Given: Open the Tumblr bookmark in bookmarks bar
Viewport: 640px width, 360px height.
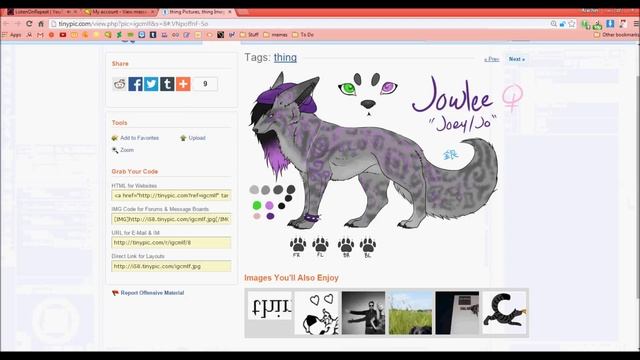Looking at the screenshot, I should [x=153, y=35].
